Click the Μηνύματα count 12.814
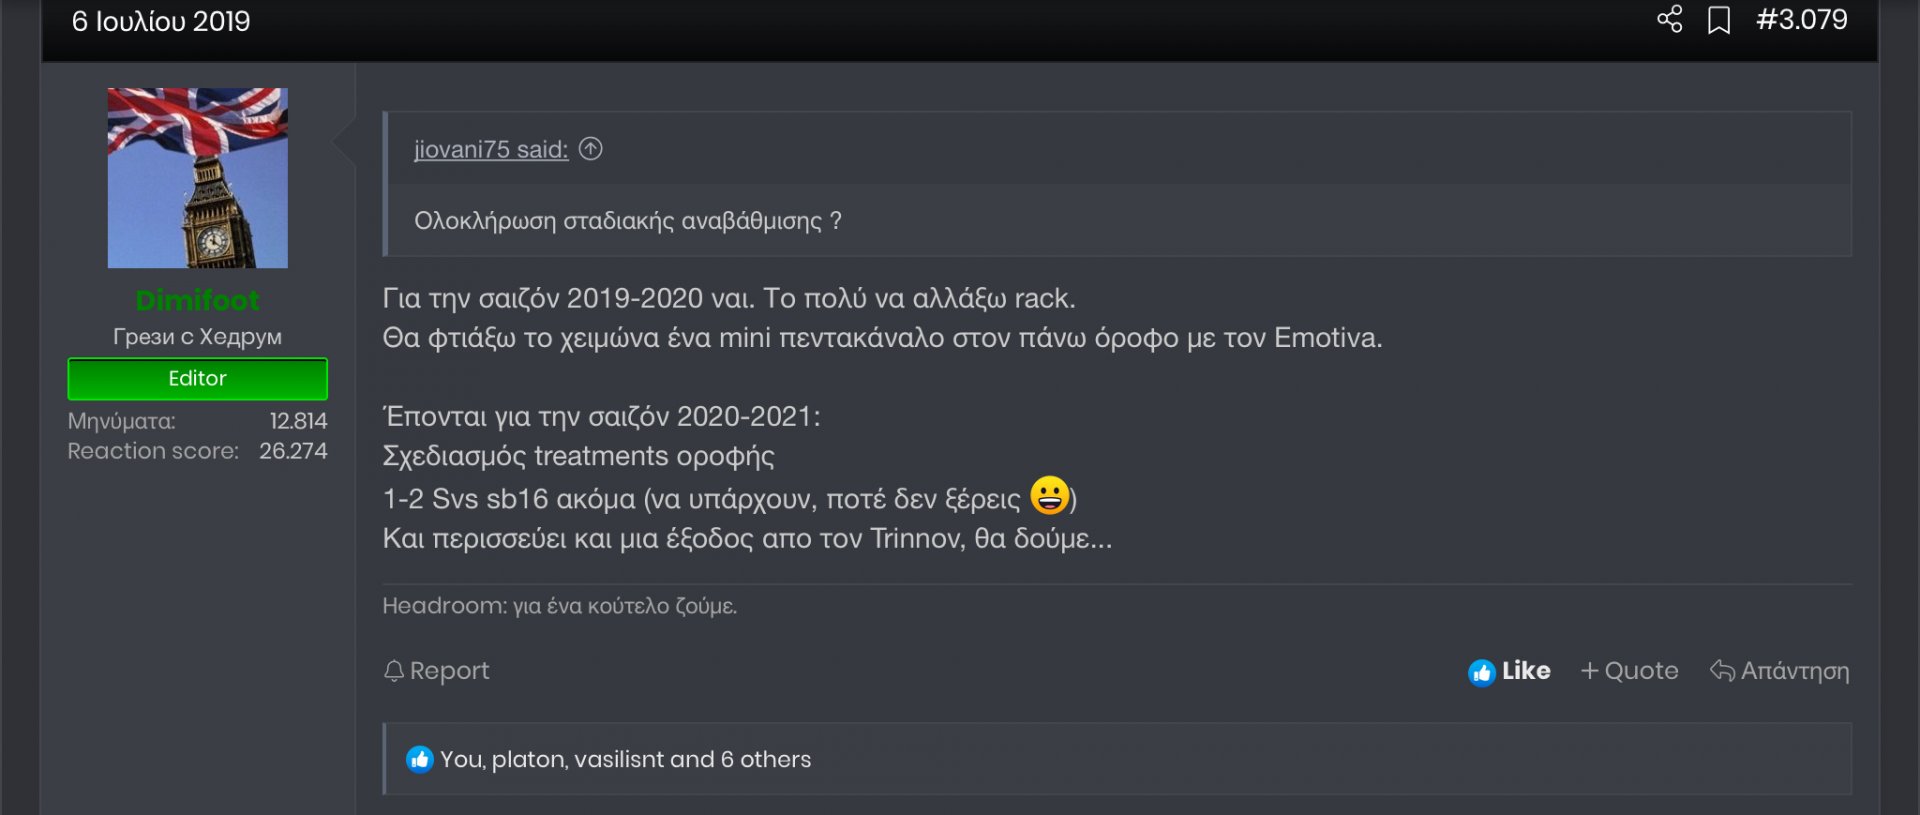 (298, 421)
